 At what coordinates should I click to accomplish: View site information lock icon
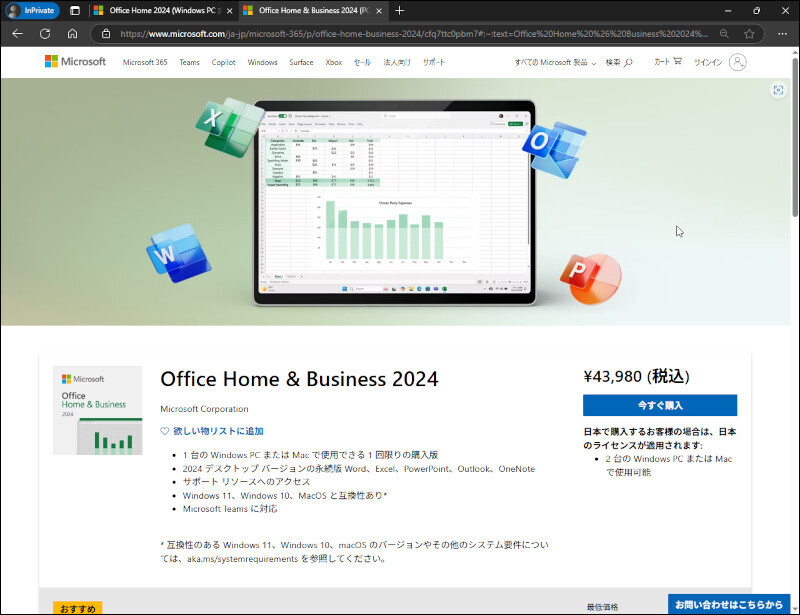(106, 34)
